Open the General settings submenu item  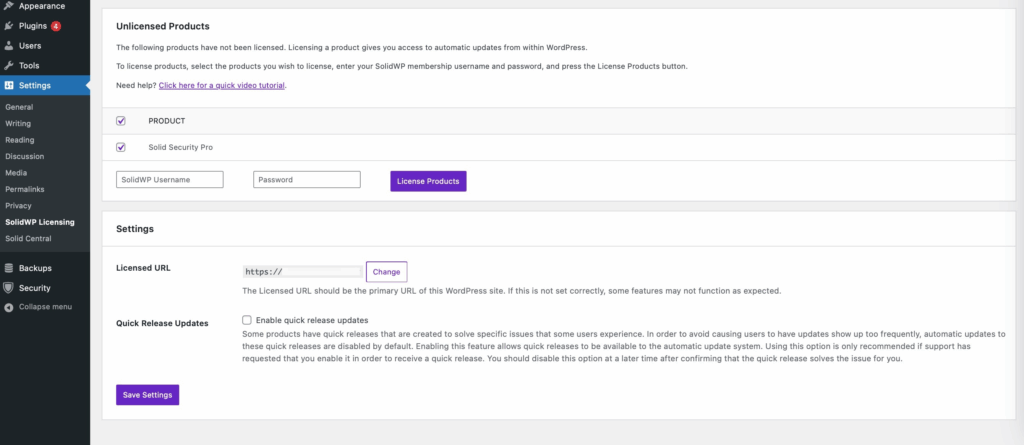tap(19, 106)
